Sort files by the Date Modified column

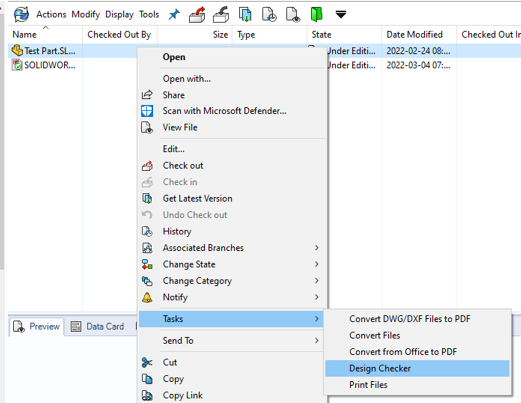[x=414, y=35]
